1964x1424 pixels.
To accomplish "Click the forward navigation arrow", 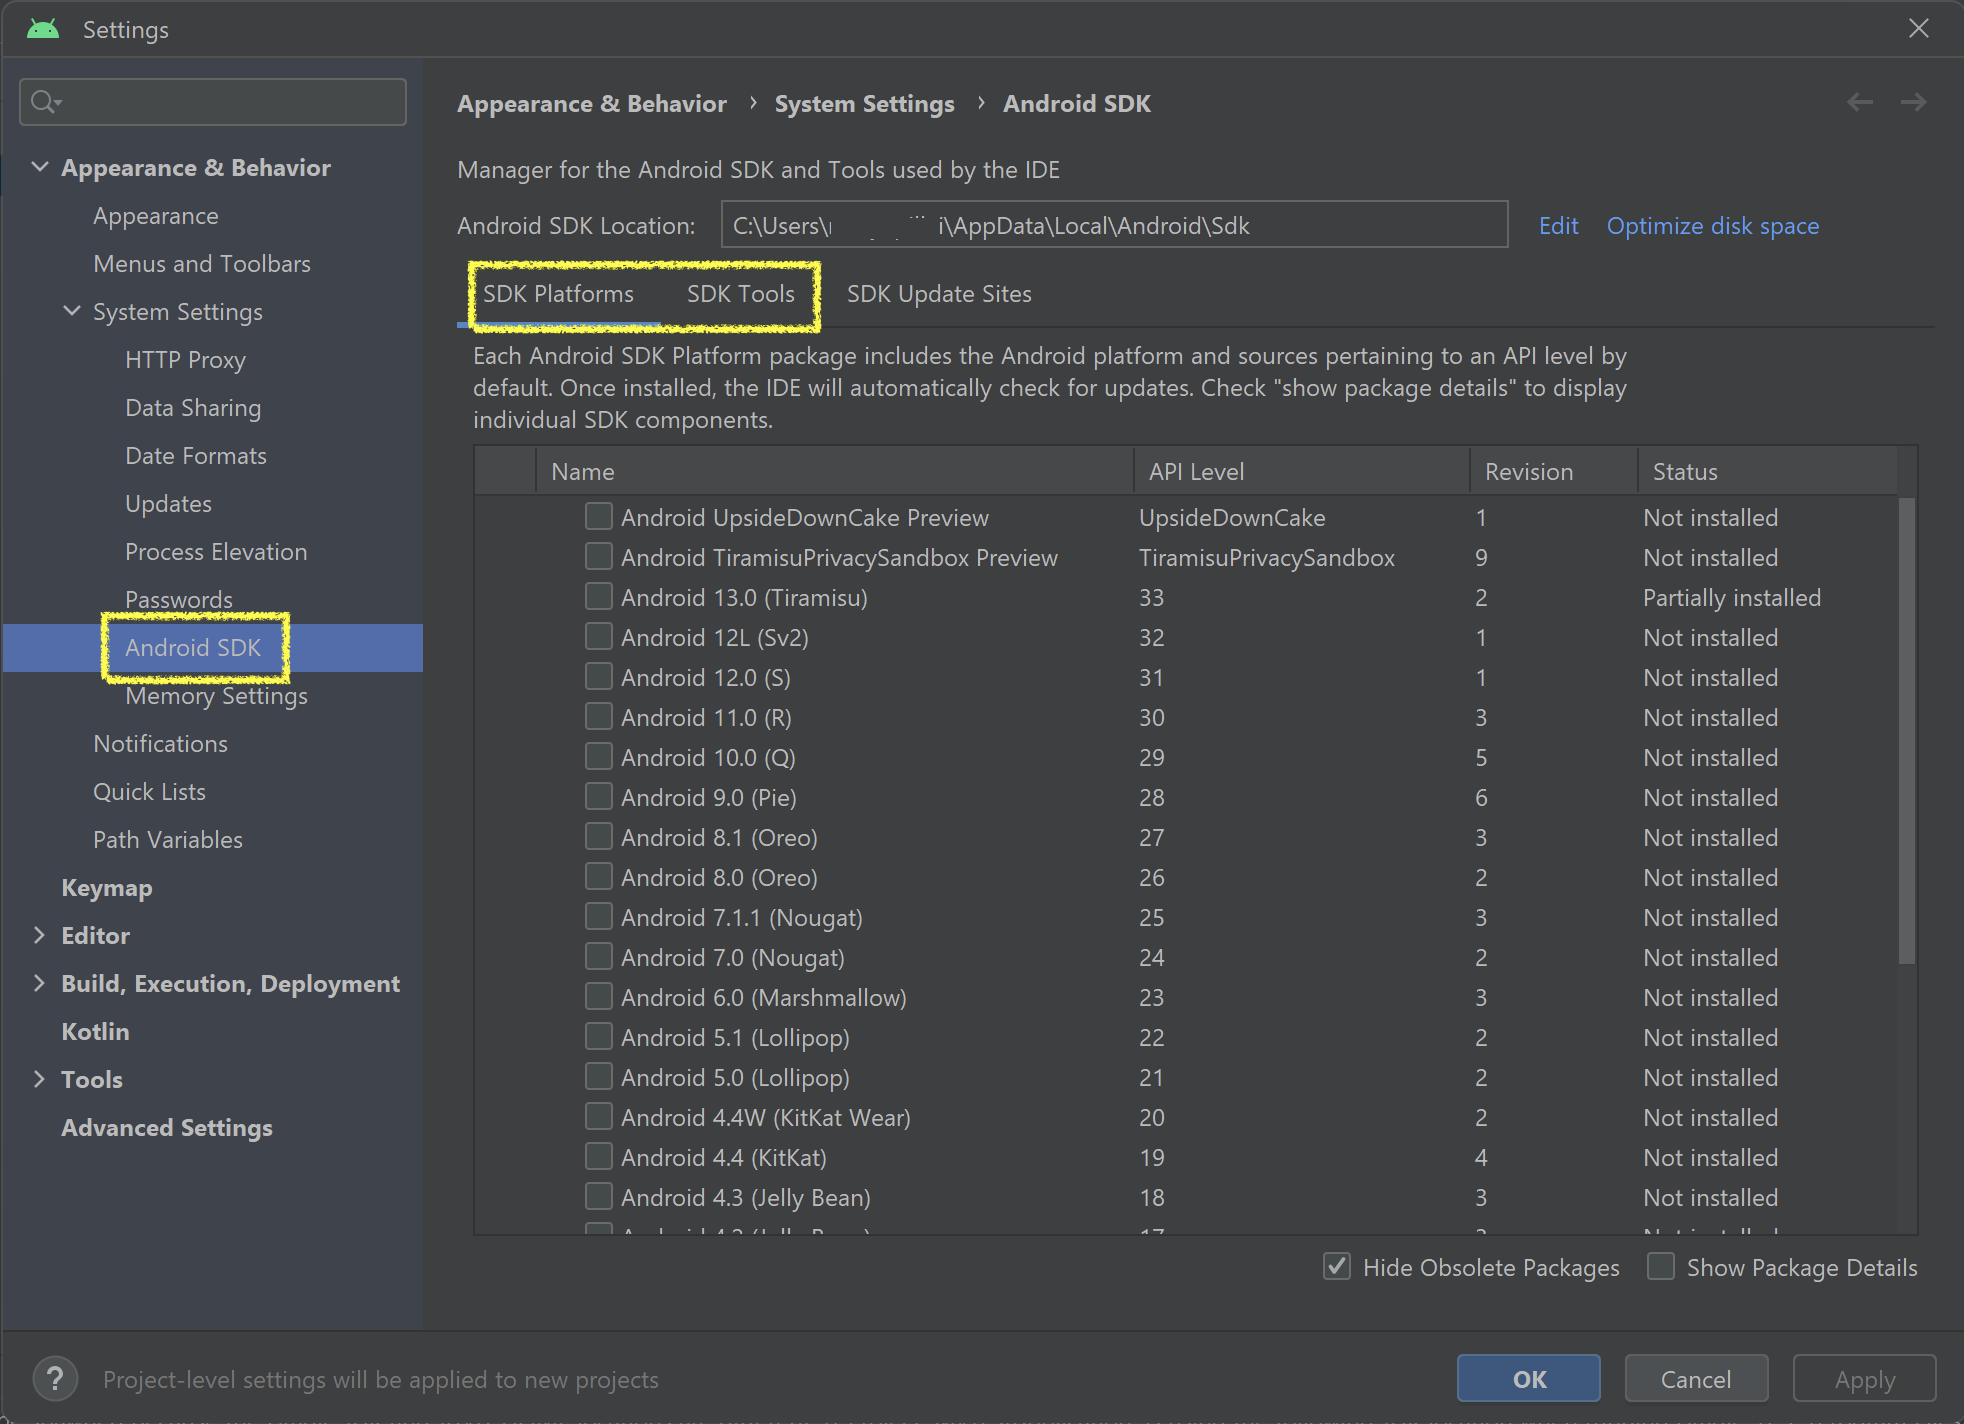I will [x=1913, y=102].
